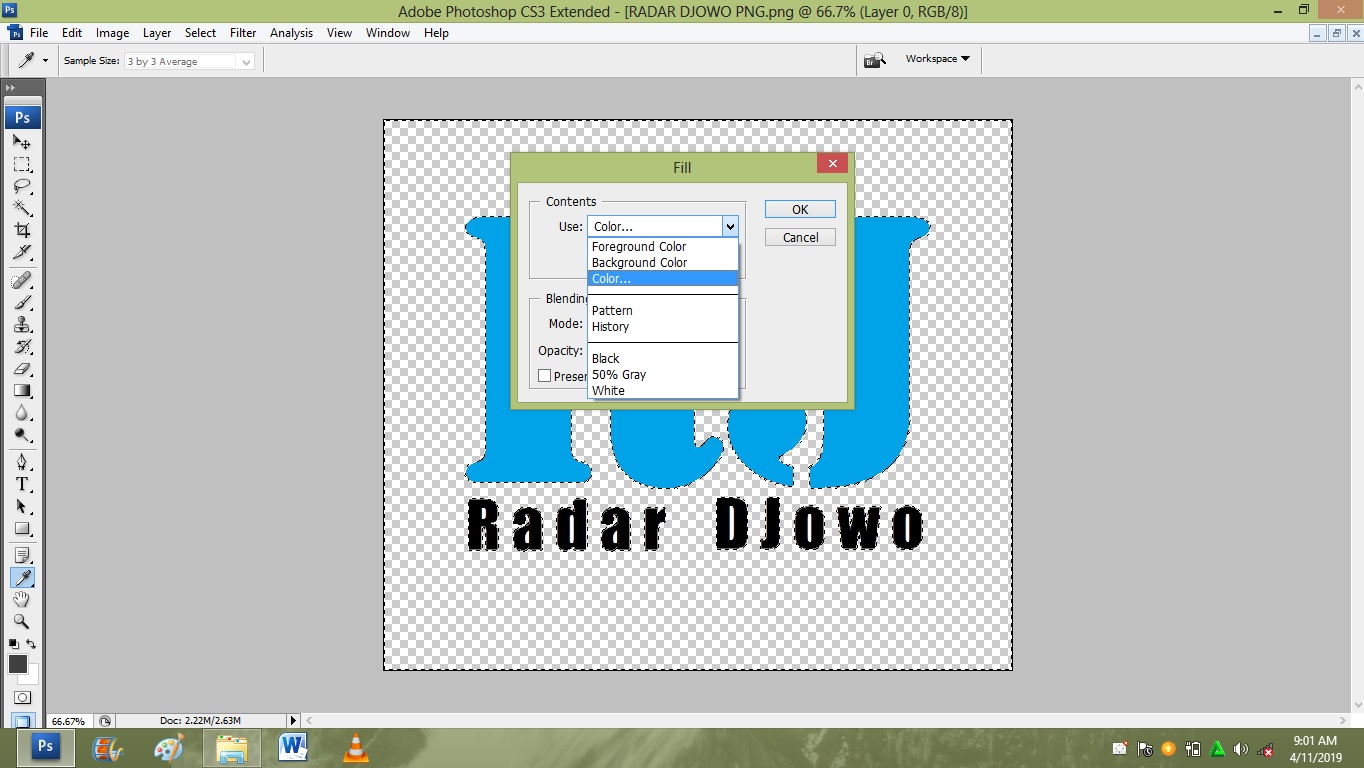Click the Doc: 2.22M/2.63M status text
Image resolution: width=1364 pixels, height=768 pixels.
(200, 721)
